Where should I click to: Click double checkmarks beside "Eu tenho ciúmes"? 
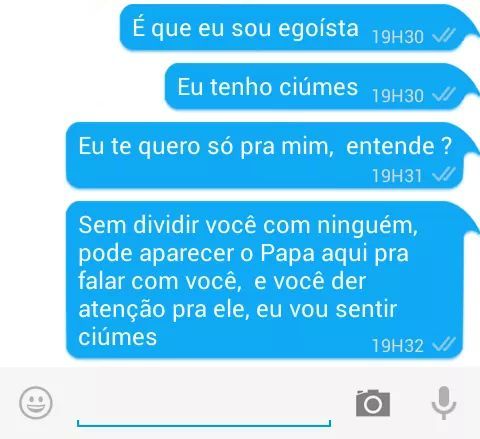click(444, 95)
